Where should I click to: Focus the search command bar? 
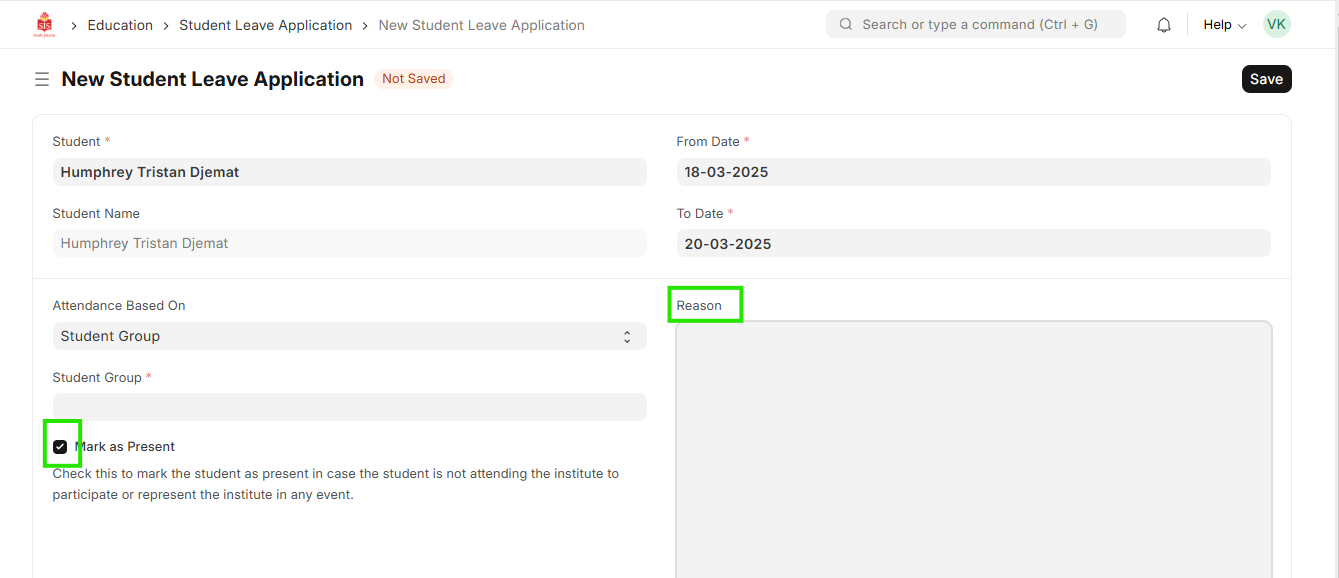pos(980,25)
